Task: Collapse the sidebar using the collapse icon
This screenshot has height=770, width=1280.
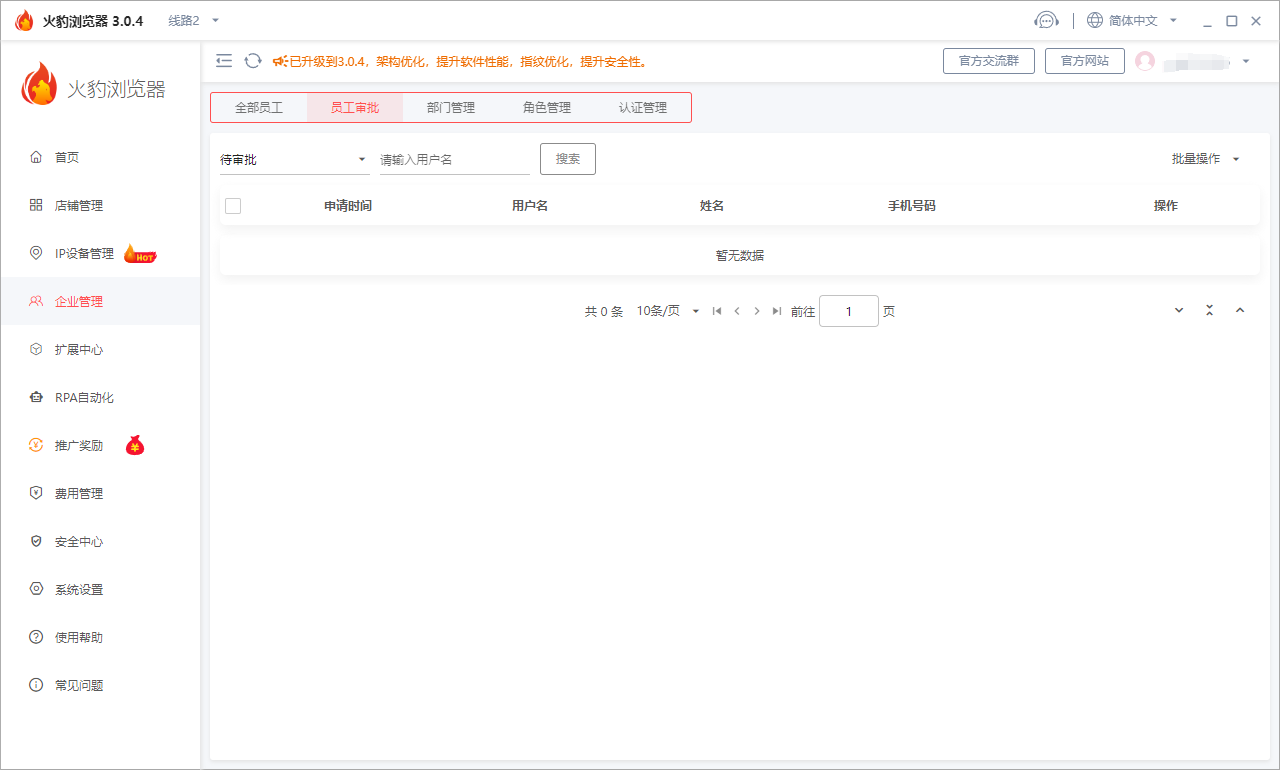Action: tap(224, 60)
